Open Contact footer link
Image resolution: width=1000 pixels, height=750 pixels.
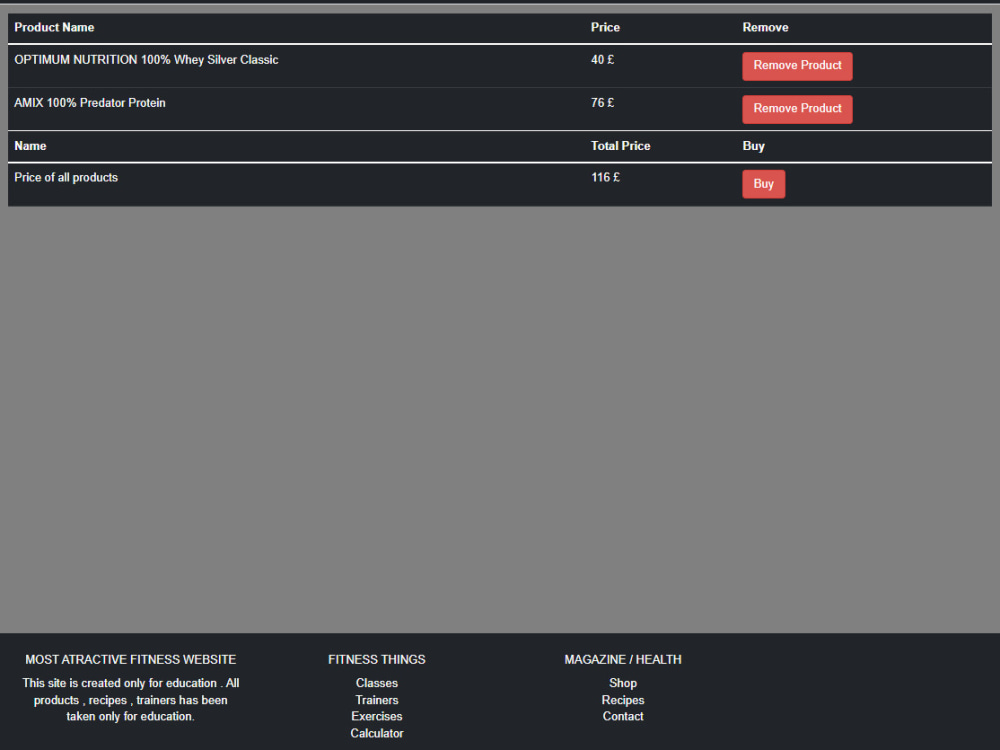622,717
